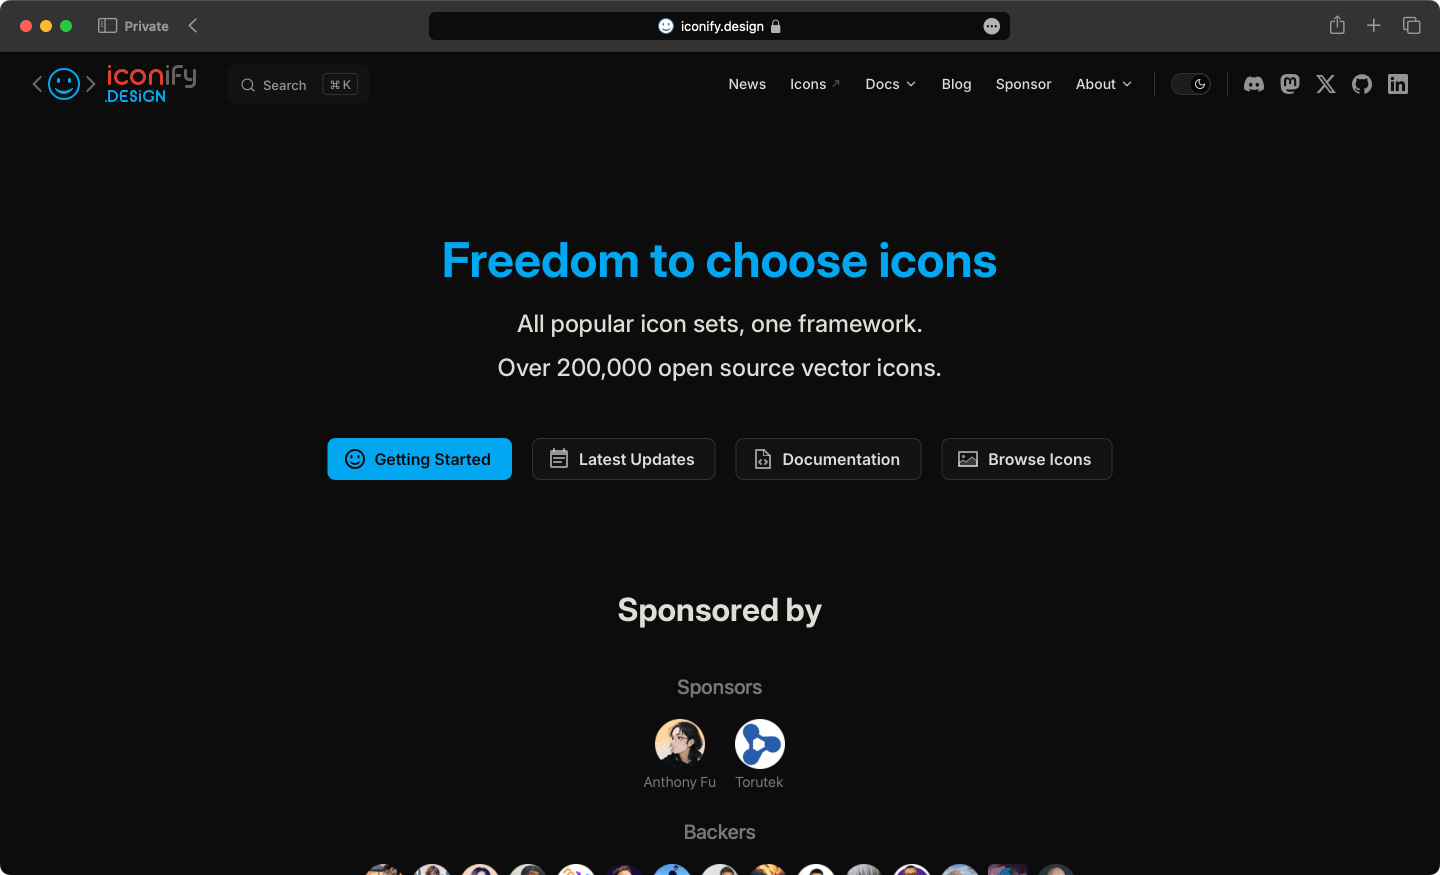This screenshot has width=1440, height=875.
Task: Open the Mastodon profile icon
Action: point(1290,84)
